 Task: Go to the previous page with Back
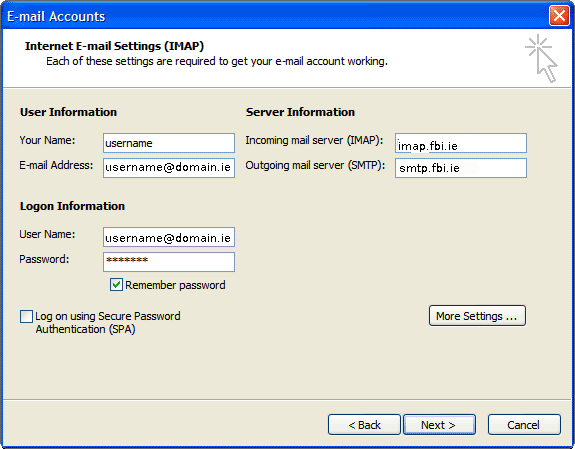coord(364,424)
